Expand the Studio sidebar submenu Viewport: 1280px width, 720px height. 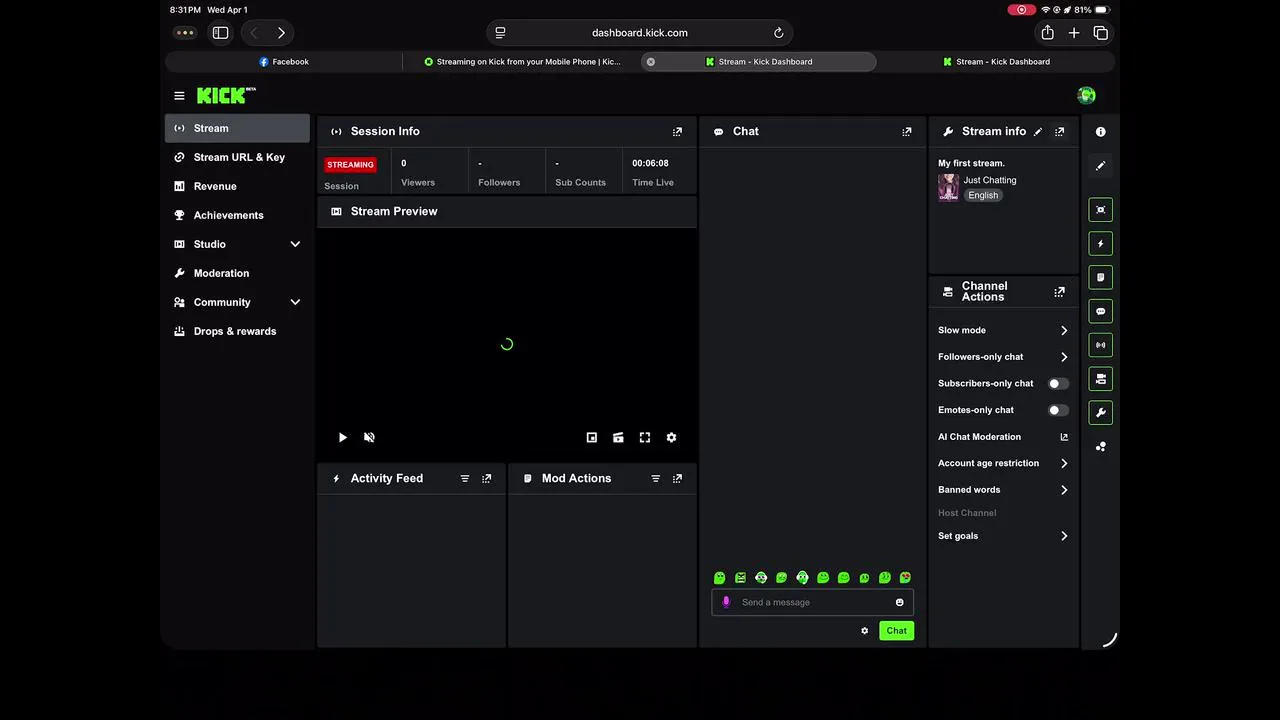[x=295, y=244]
